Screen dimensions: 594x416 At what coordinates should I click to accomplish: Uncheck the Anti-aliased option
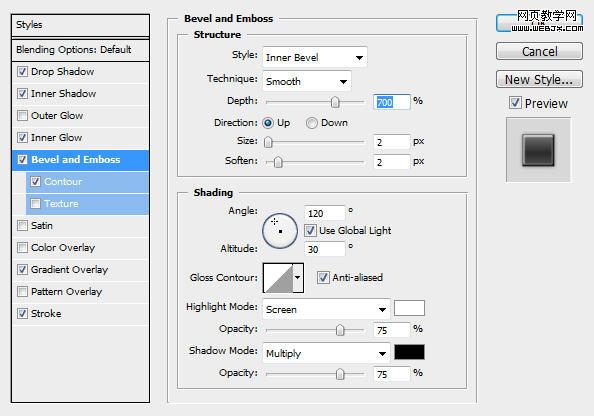pyautogui.click(x=322, y=277)
